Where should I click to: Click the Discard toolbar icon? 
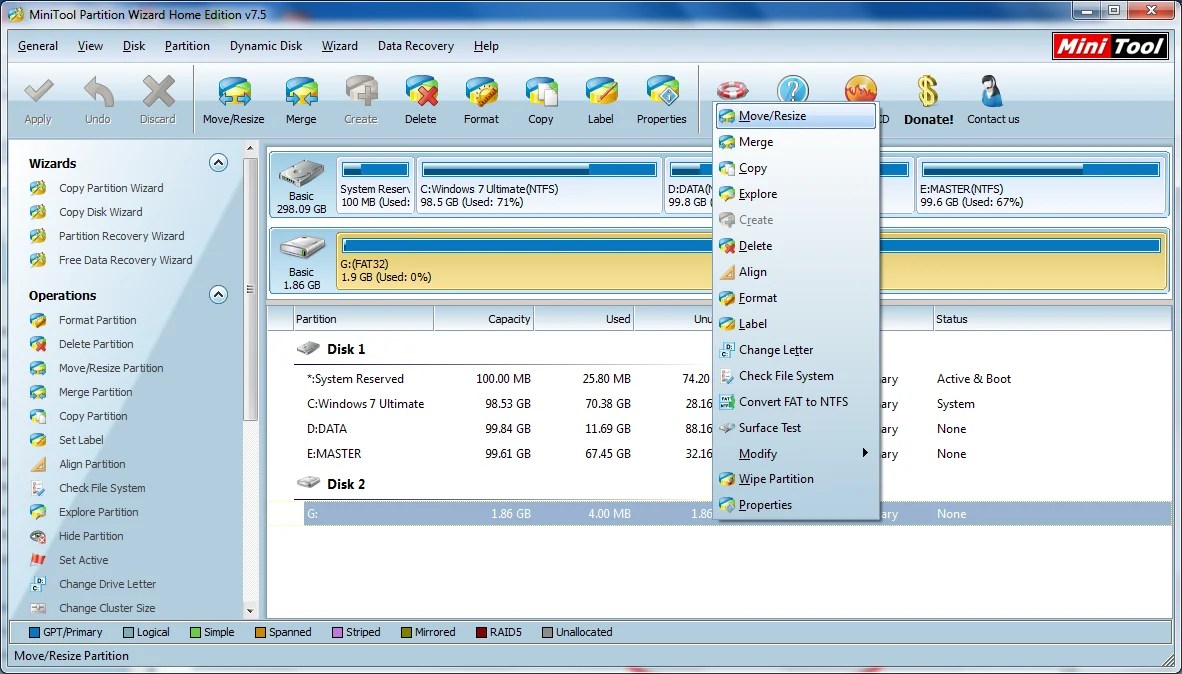pyautogui.click(x=157, y=99)
